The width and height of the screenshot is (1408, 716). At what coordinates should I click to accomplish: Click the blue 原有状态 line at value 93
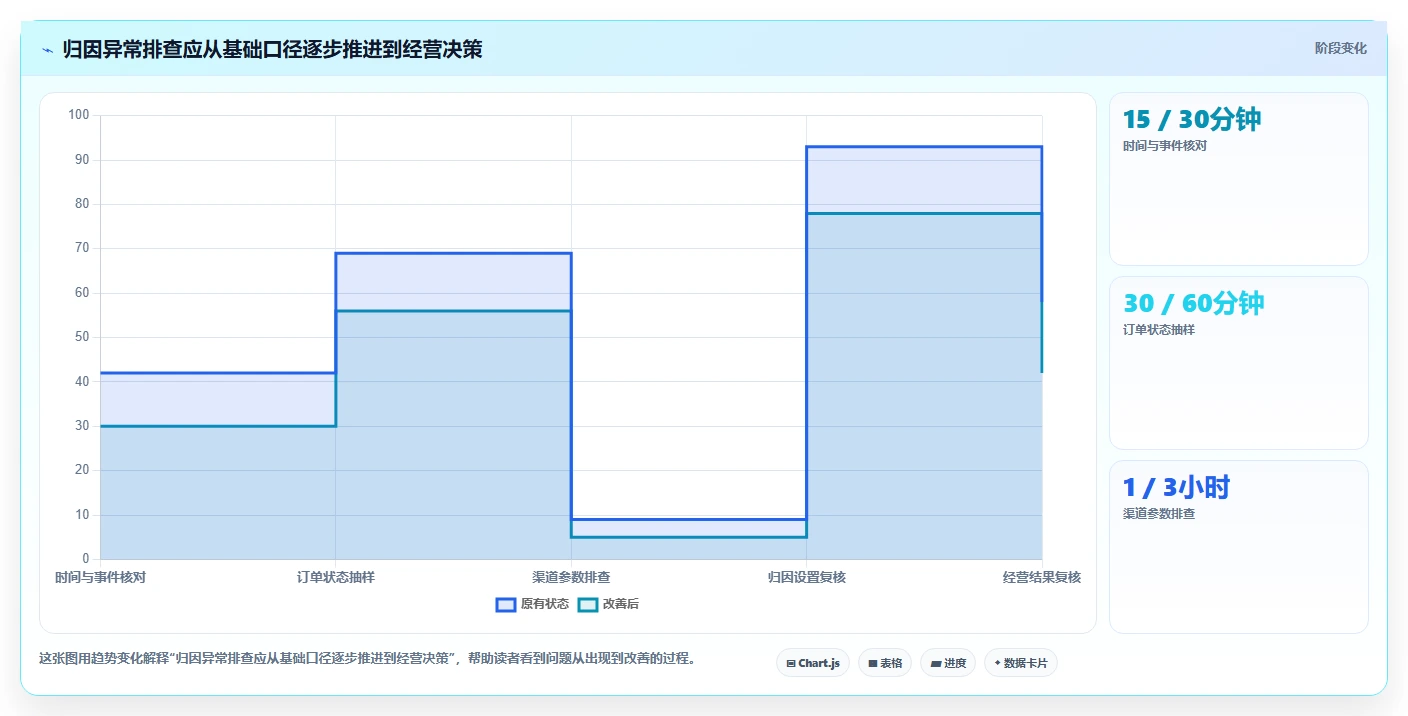[x=924, y=147]
